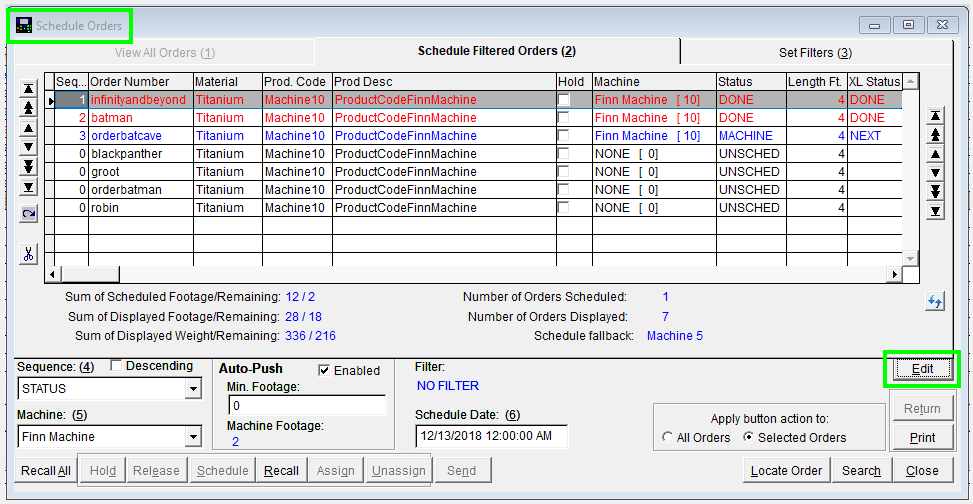Click the Schedule Orders window title icon
973x504 pixels.
coord(24,26)
